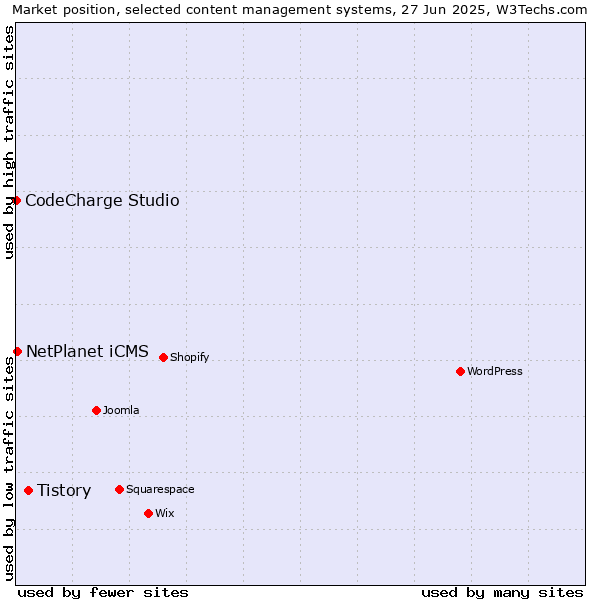Click the 'Squarespace' label text
This screenshot has height=600, width=600.
pyautogui.click(x=160, y=489)
